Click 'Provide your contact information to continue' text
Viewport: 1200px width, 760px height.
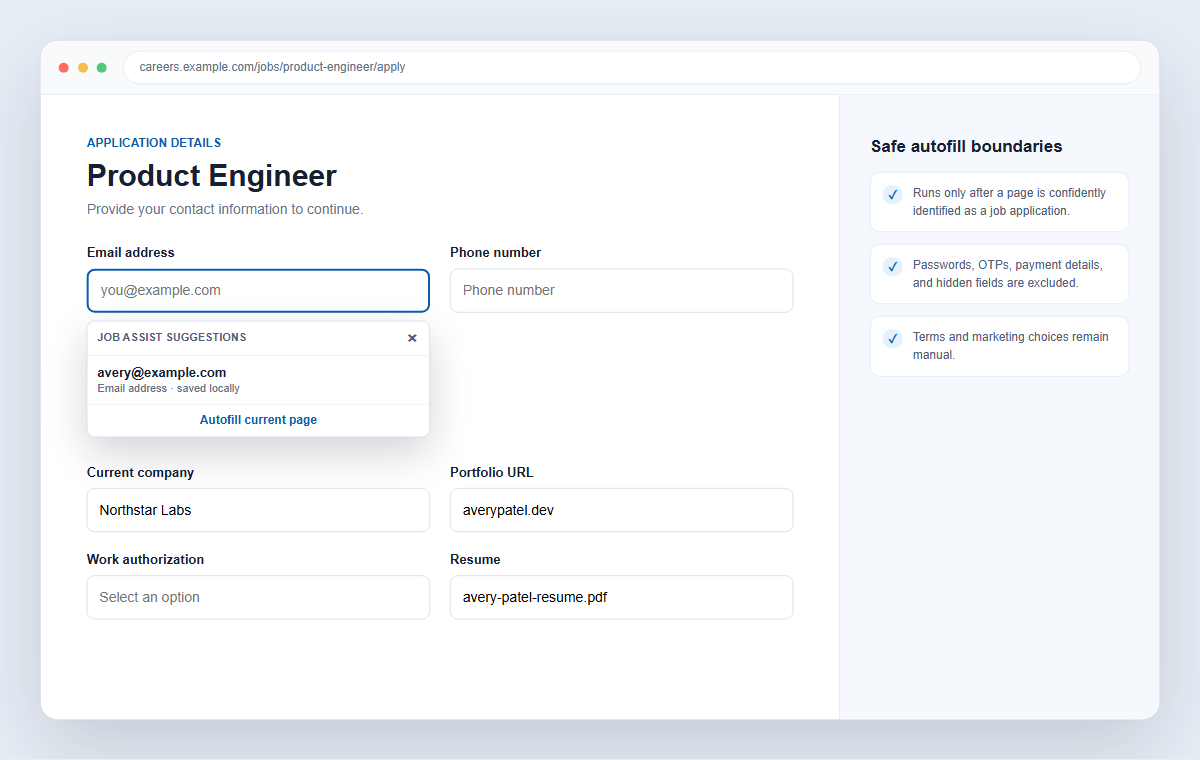tap(225, 210)
